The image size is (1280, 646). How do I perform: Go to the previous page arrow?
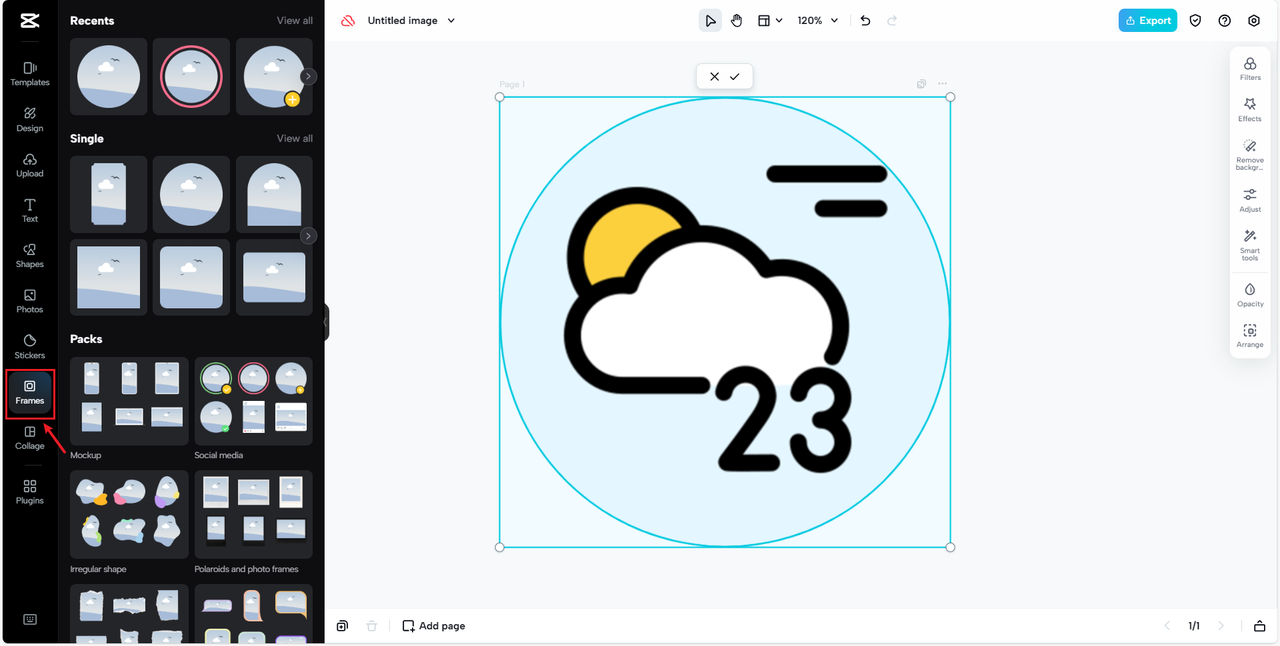point(1167,626)
